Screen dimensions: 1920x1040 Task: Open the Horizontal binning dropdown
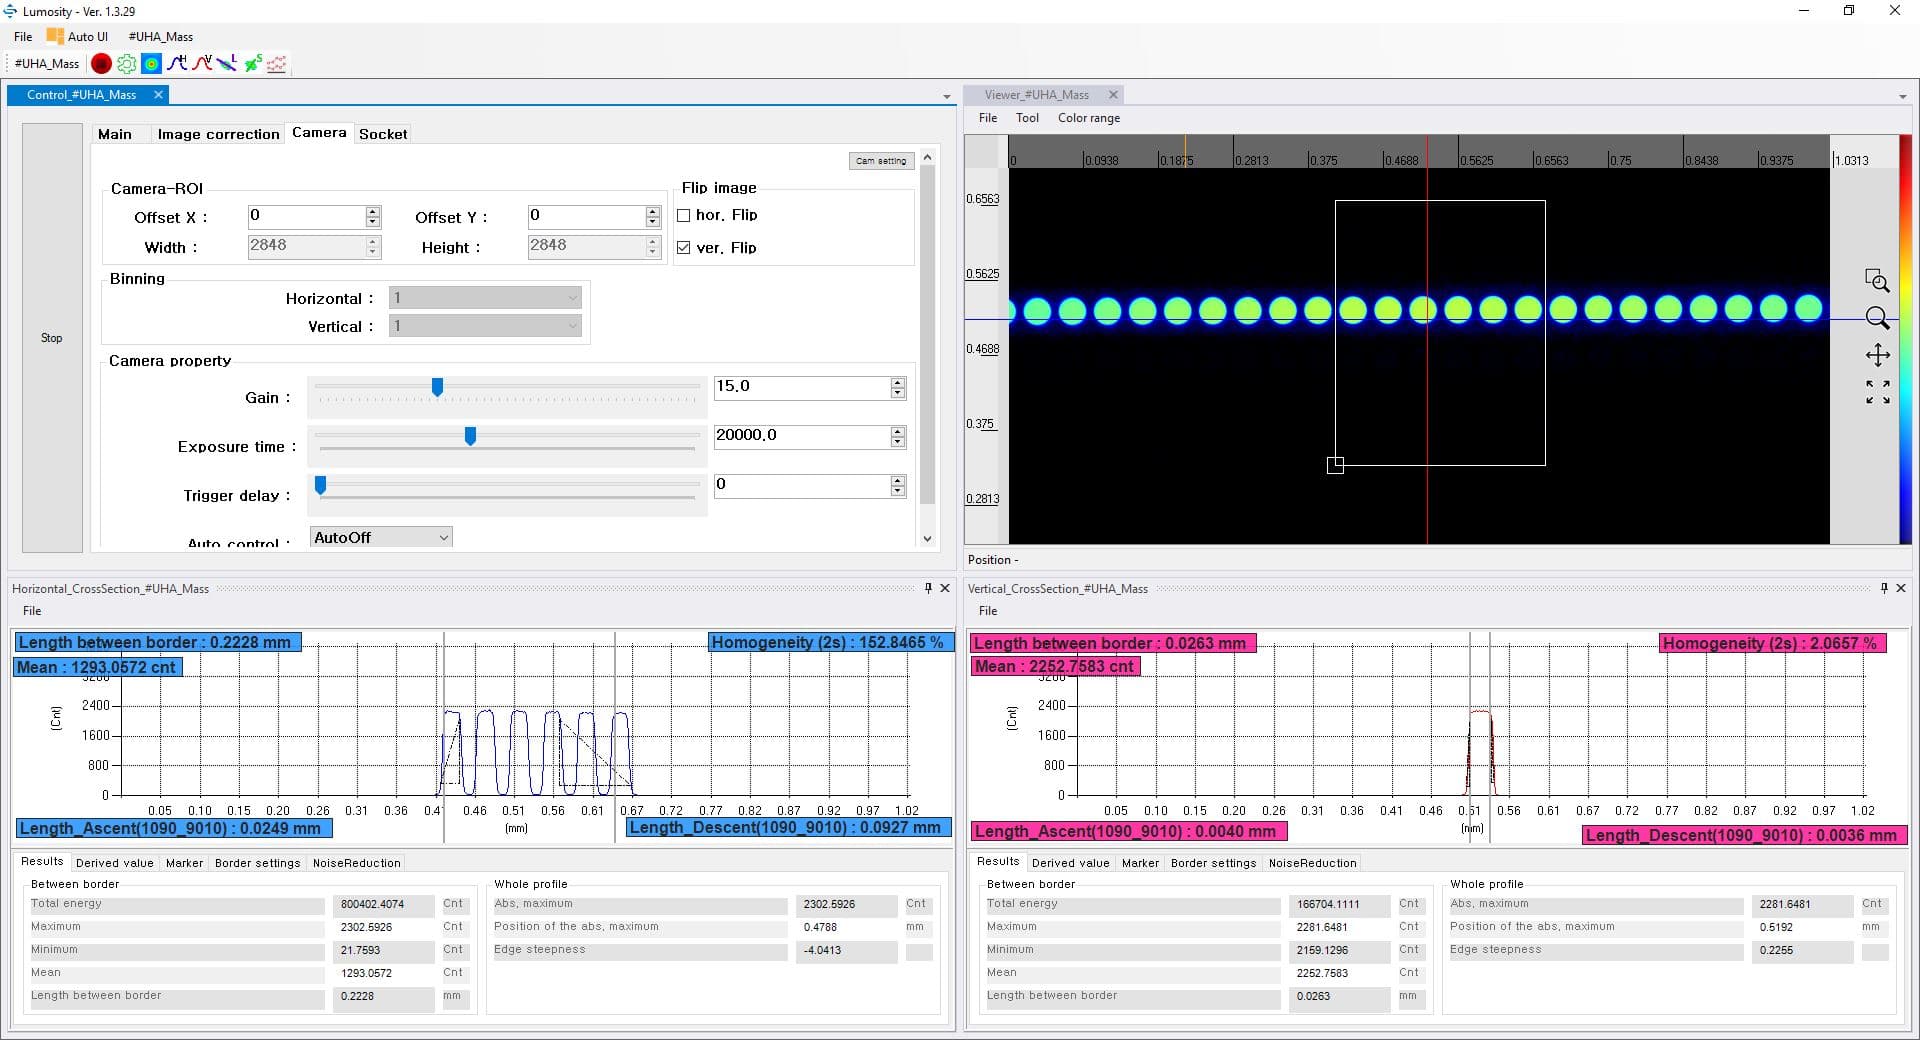point(485,298)
